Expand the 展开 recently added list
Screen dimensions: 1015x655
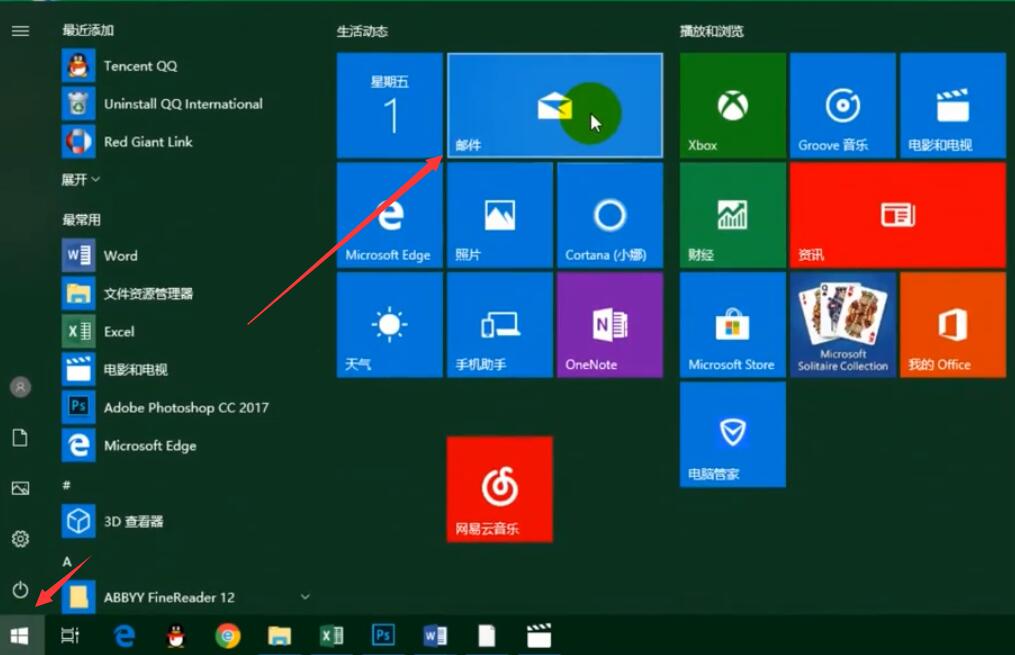(81, 180)
